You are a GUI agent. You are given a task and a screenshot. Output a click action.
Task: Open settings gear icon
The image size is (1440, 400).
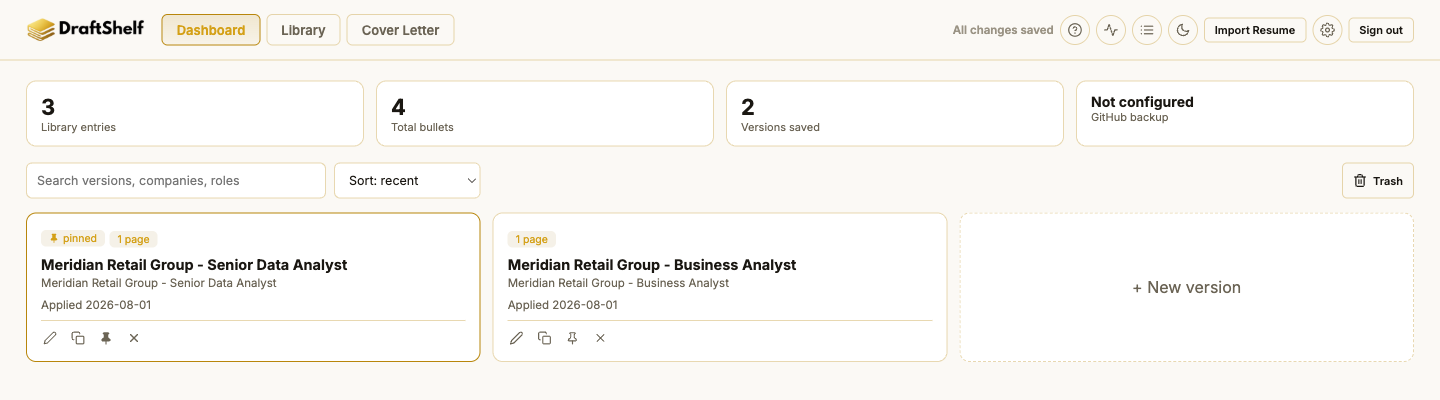point(1327,30)
